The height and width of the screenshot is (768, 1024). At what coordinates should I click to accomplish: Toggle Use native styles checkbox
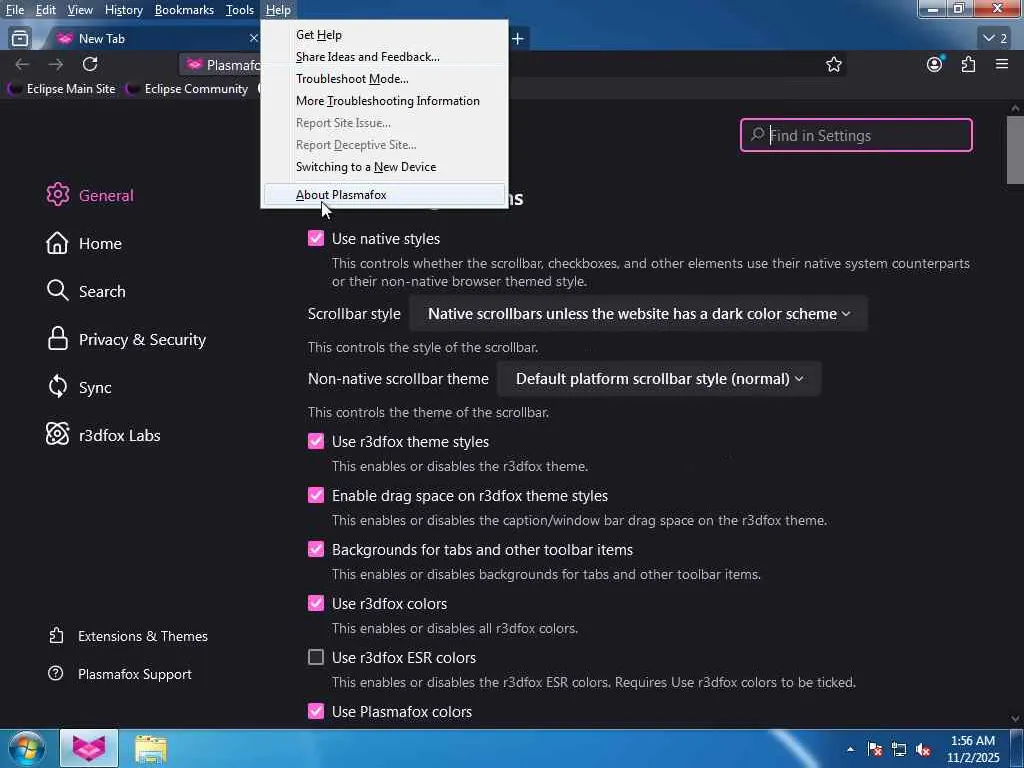(x=315, y=238)
